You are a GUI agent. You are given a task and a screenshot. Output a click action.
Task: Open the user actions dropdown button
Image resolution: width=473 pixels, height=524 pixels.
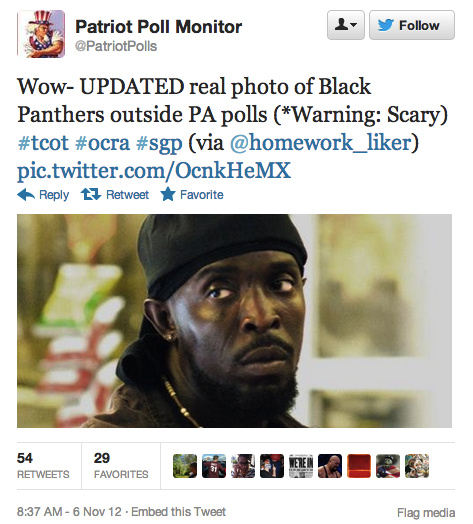[346, 25]
